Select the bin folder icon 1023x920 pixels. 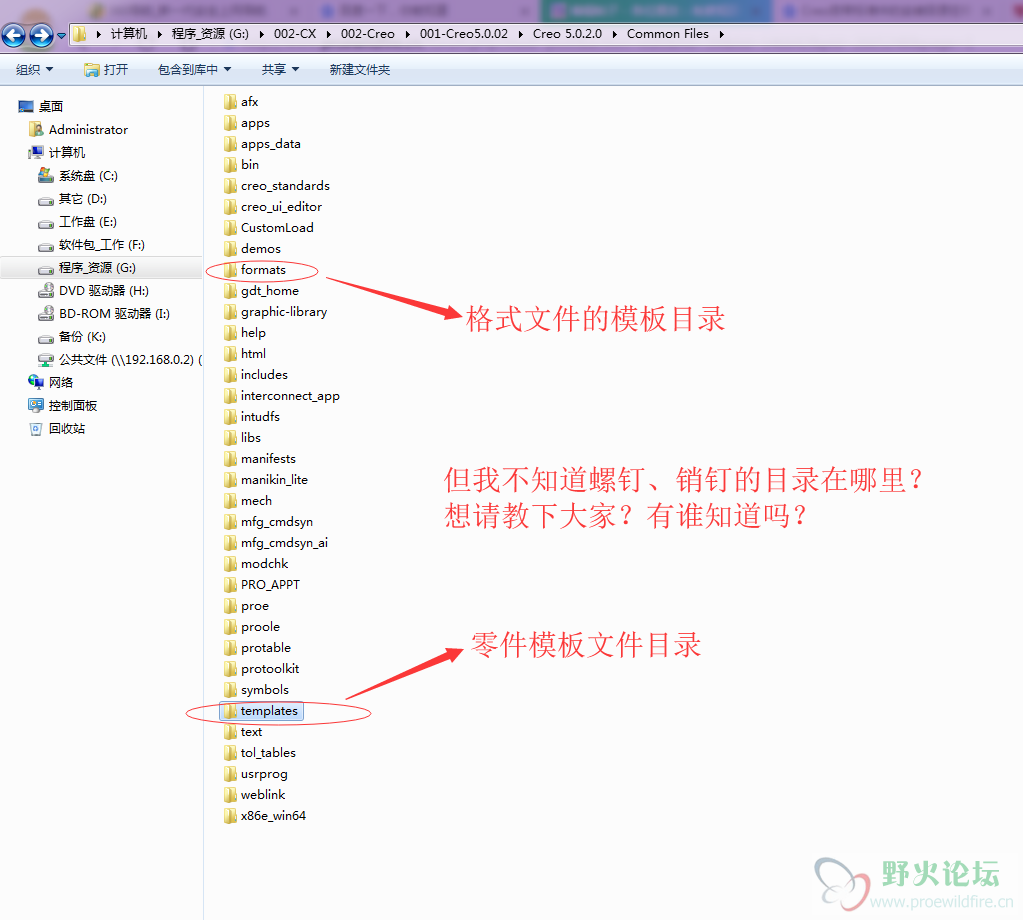(230, 164)
